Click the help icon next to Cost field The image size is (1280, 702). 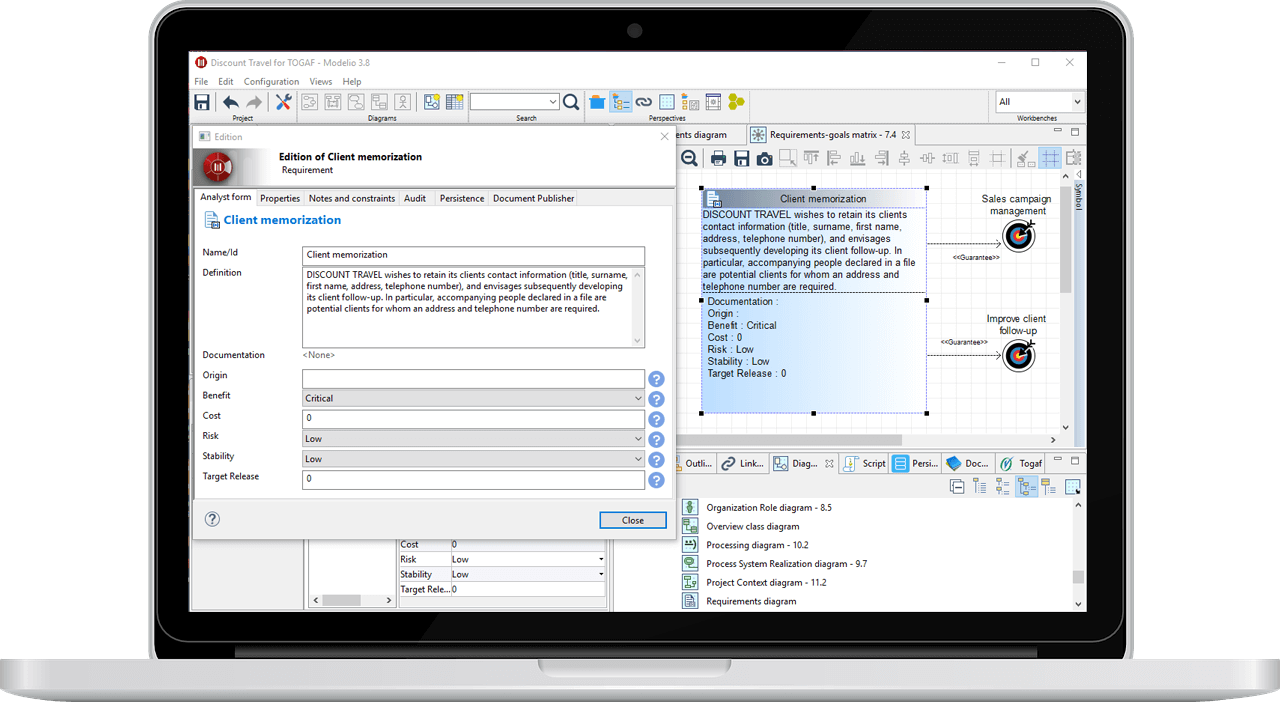(657, 419)
